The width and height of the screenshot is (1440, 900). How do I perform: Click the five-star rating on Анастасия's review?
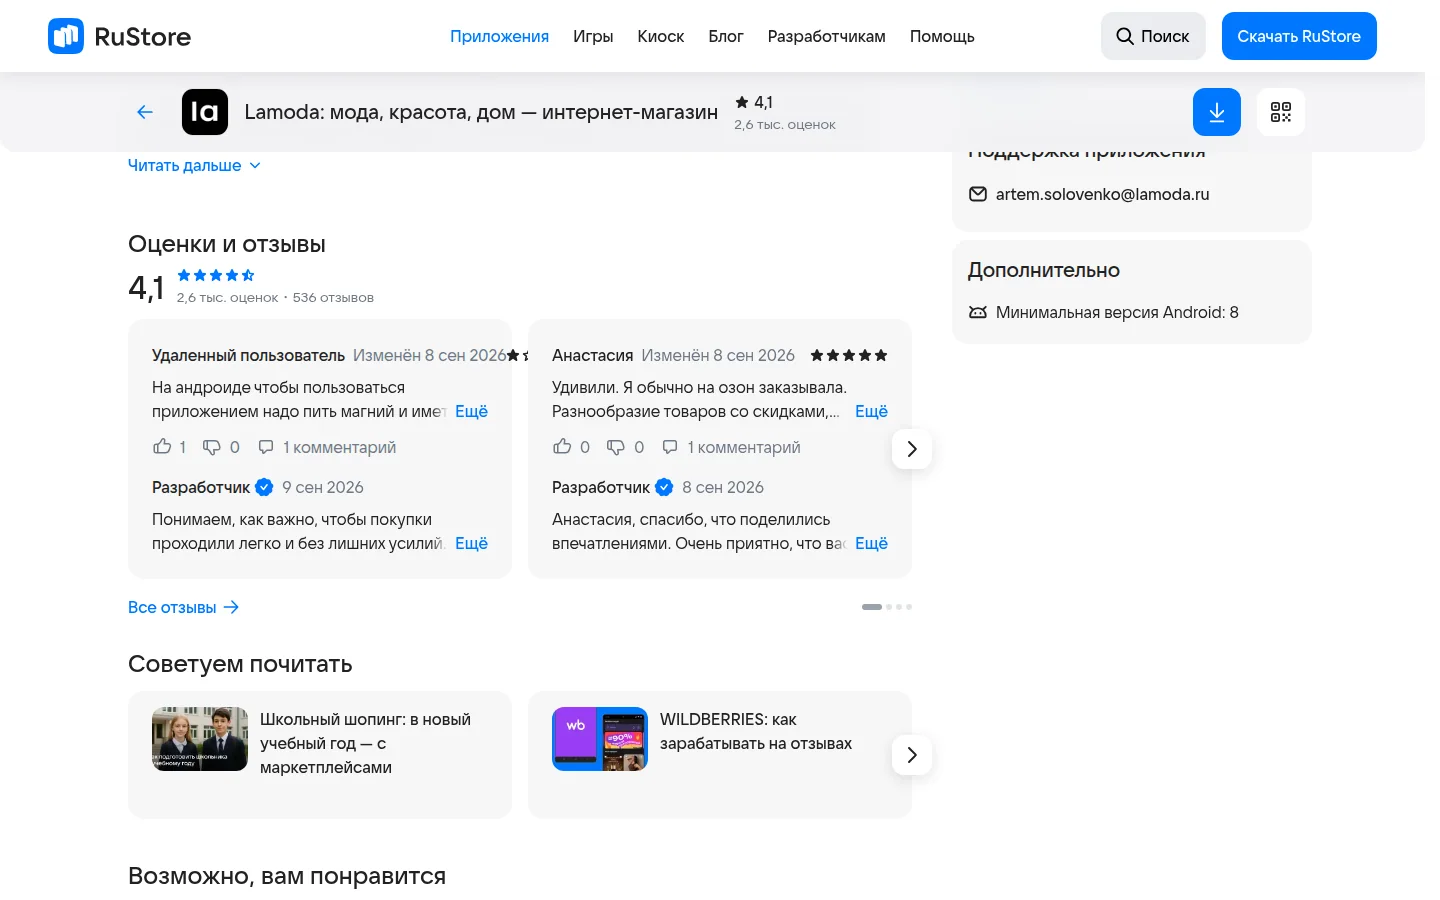pos(849,355)
